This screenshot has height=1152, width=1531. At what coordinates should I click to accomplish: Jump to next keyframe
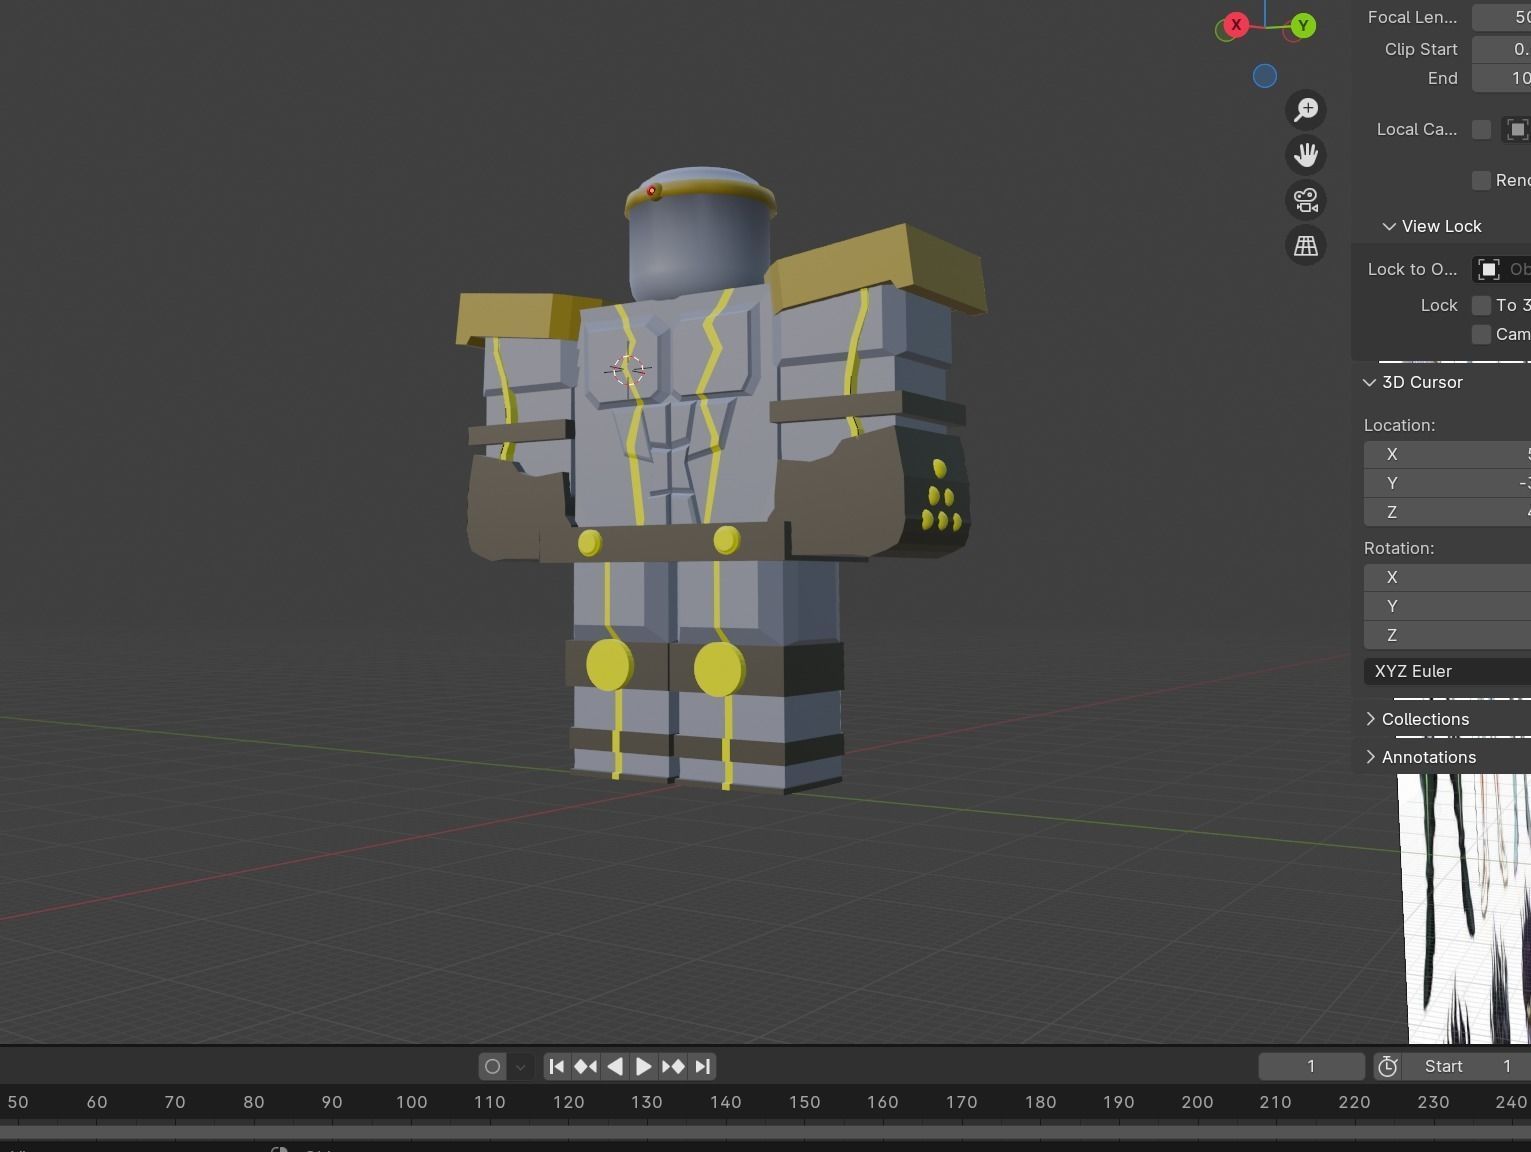pos(673,1067)
